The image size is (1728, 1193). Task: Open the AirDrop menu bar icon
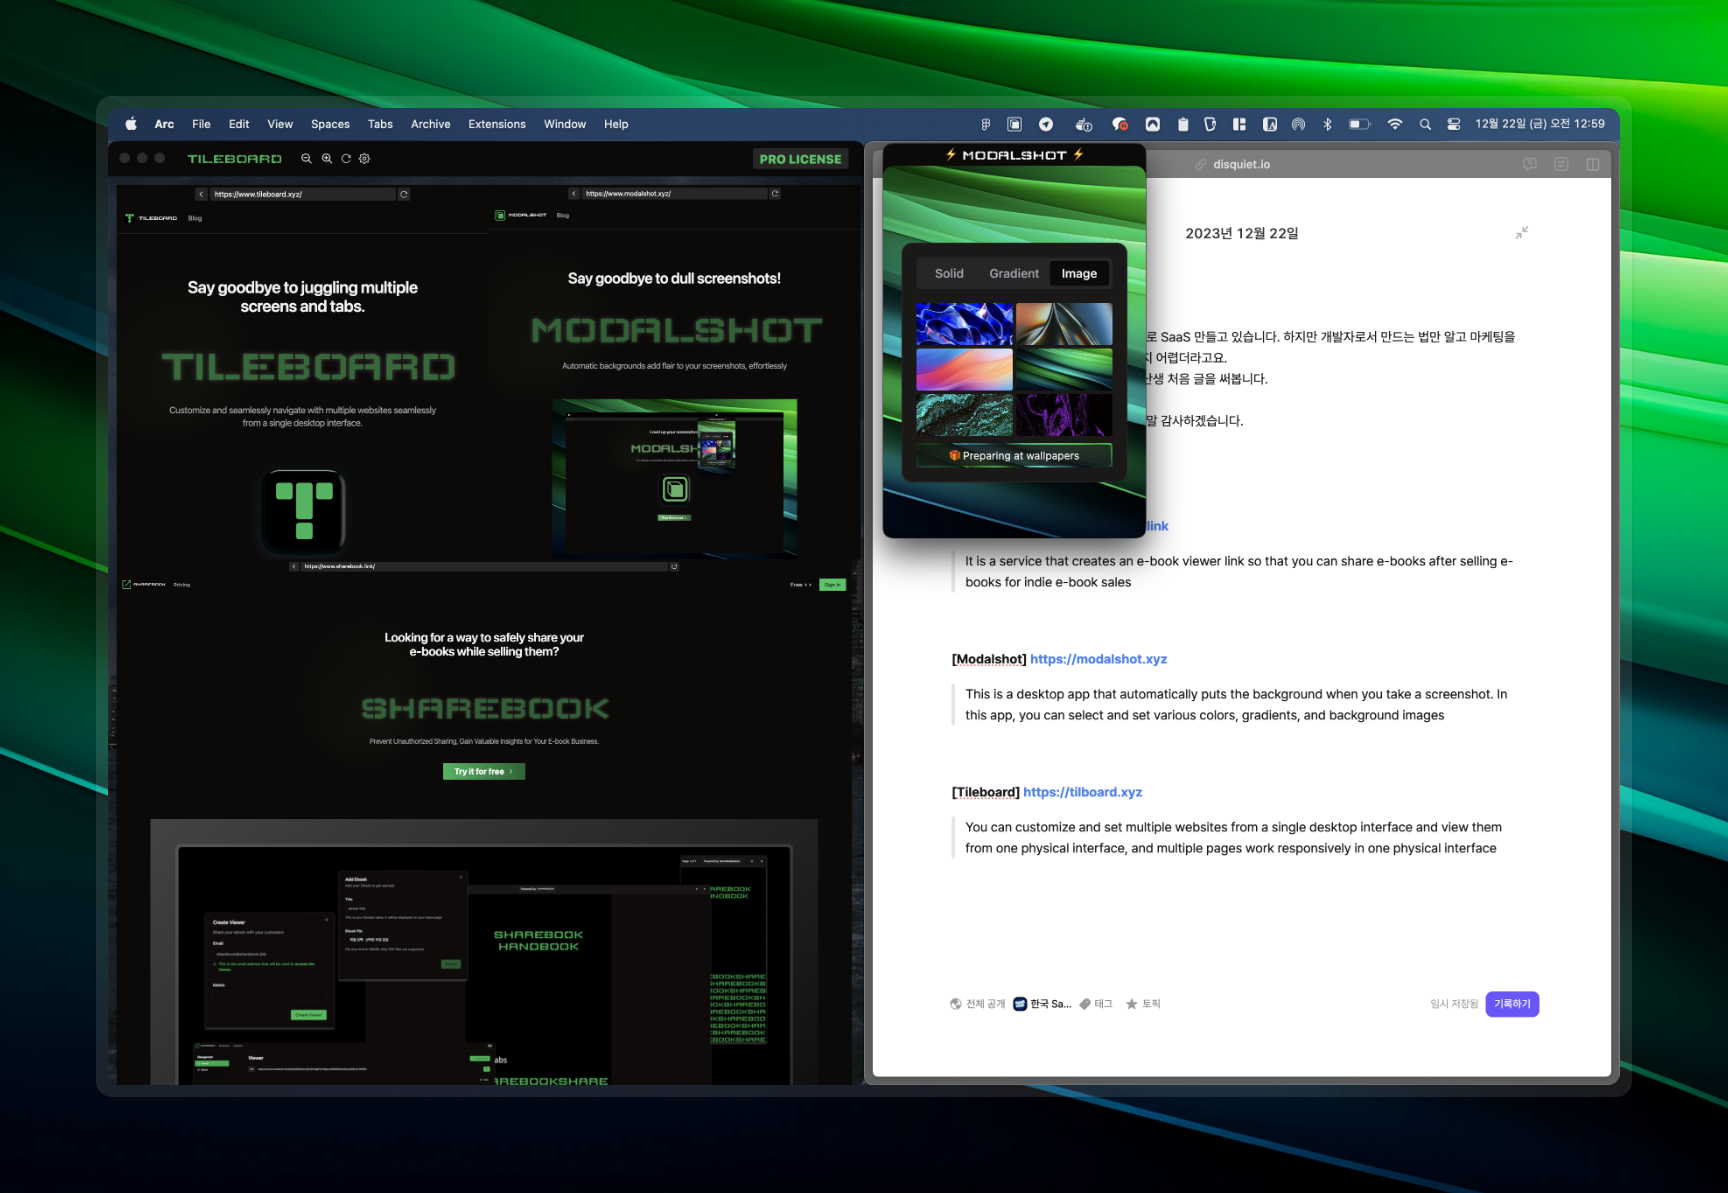1298,124
